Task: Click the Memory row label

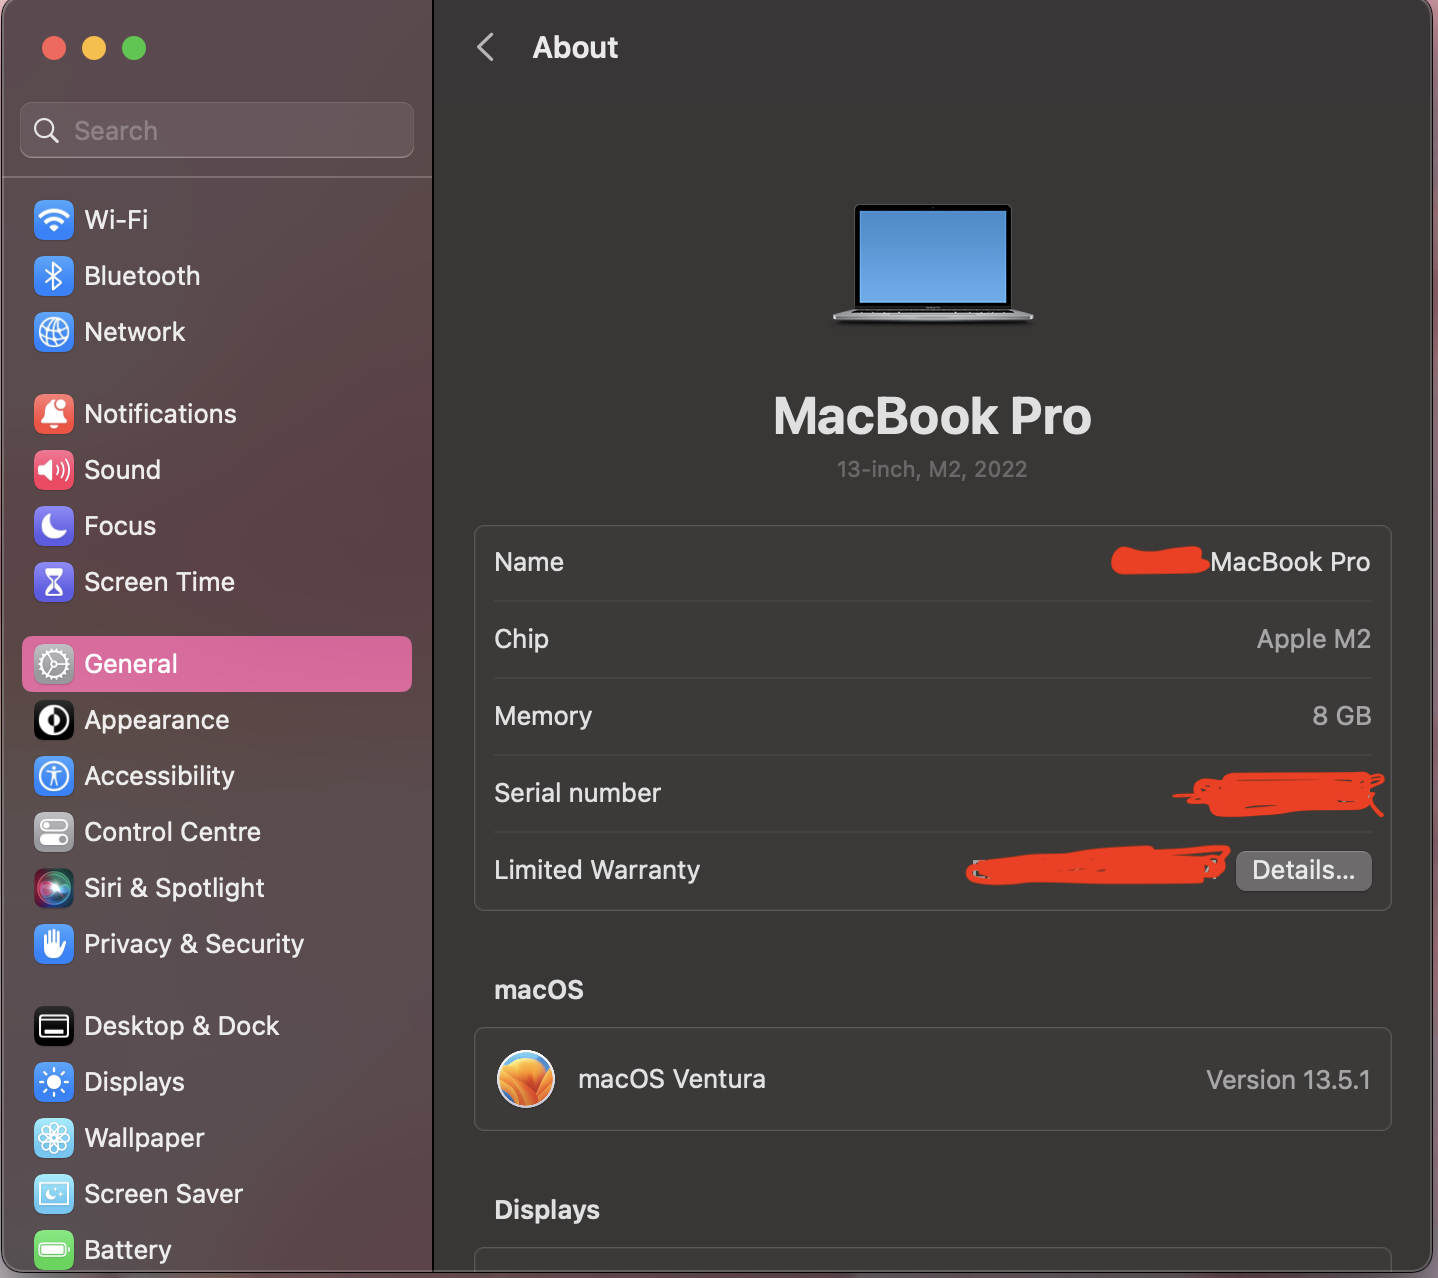Action: 543,716
